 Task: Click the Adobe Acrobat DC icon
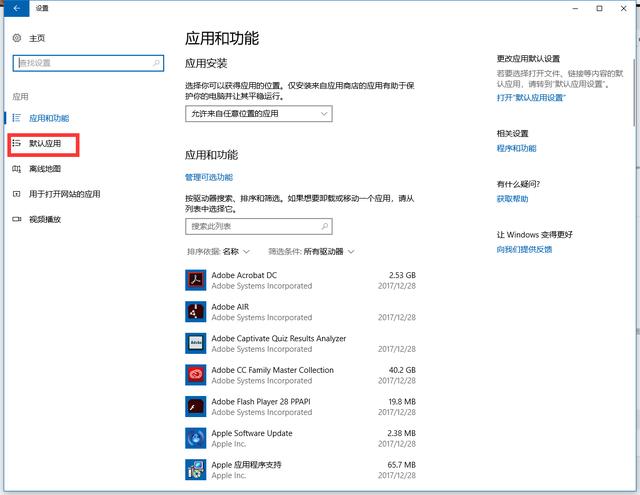click(195, 280)
